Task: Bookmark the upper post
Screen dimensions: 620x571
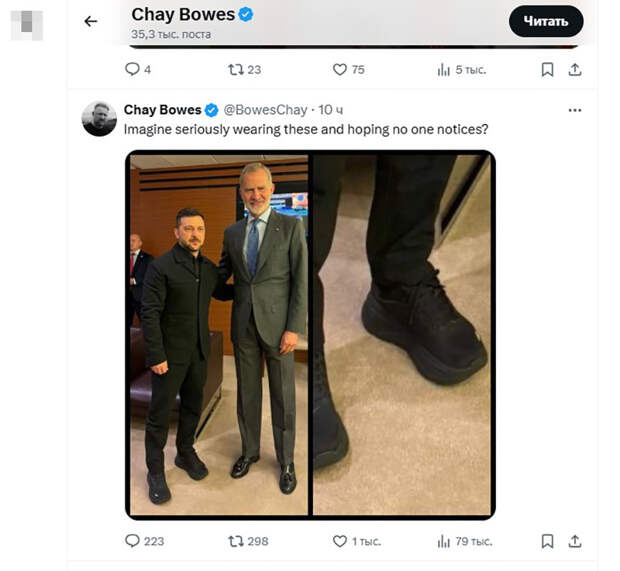Action: tap(547, 69)
